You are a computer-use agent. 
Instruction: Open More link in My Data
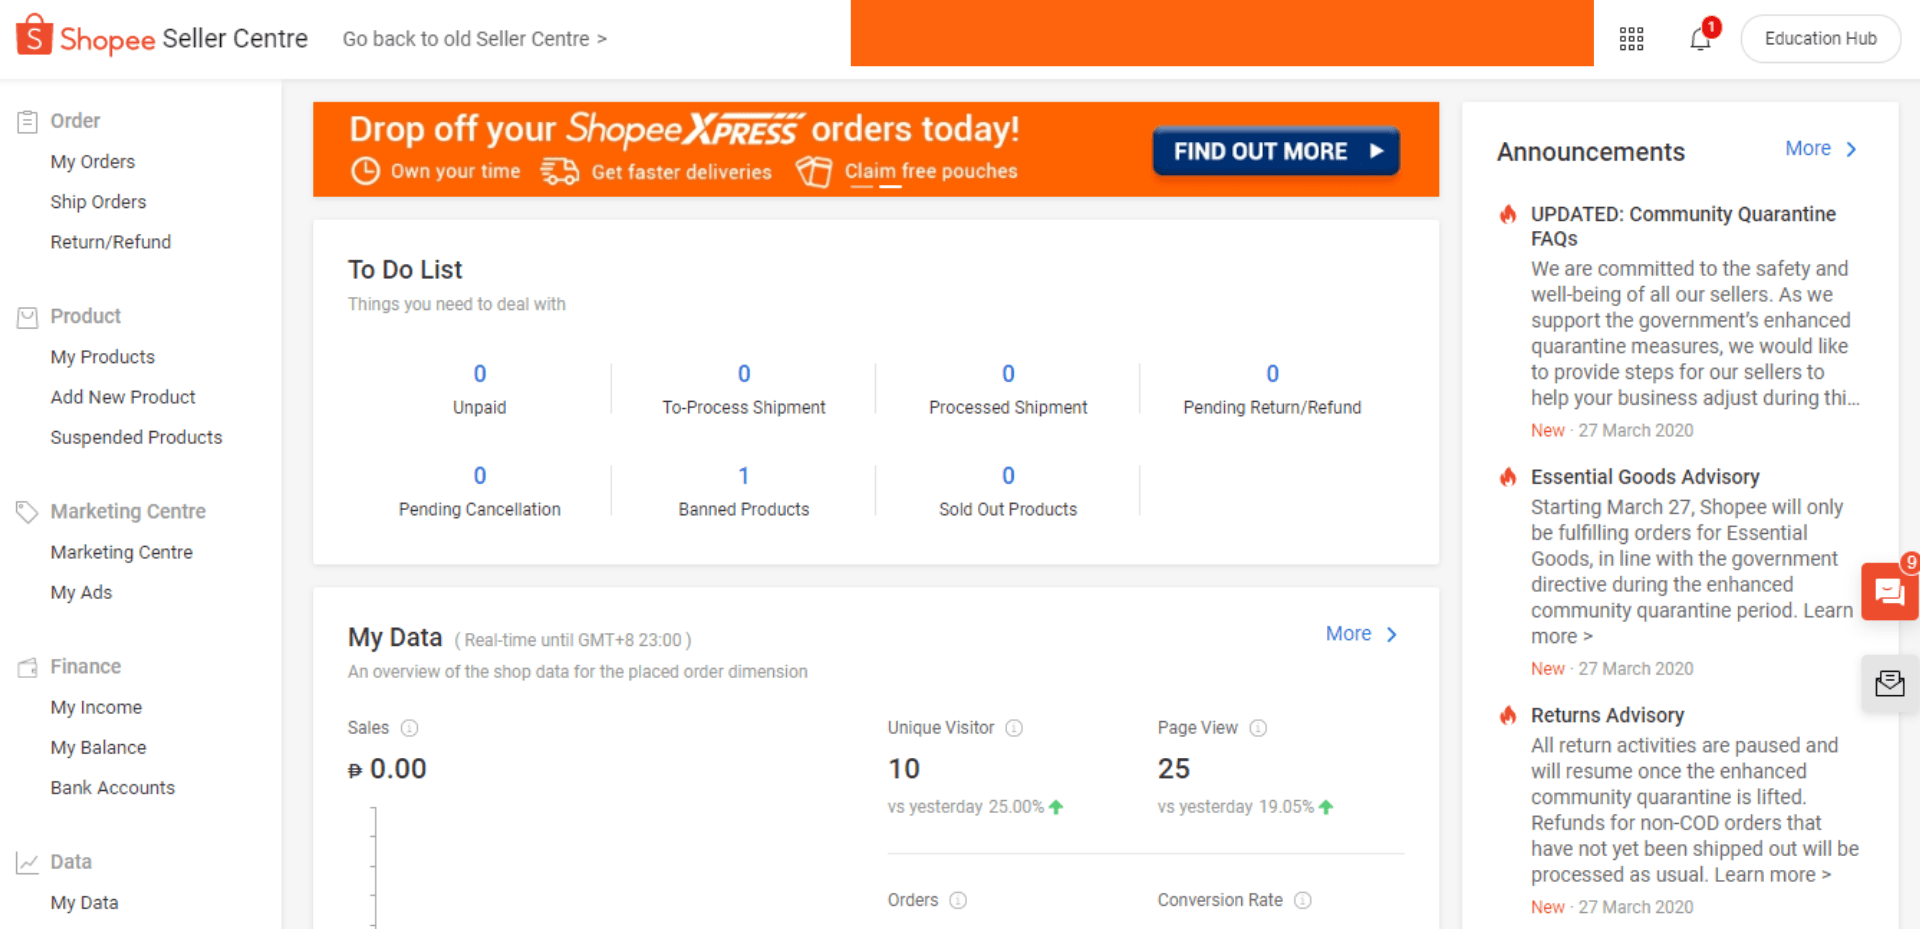click(1360, 634)
